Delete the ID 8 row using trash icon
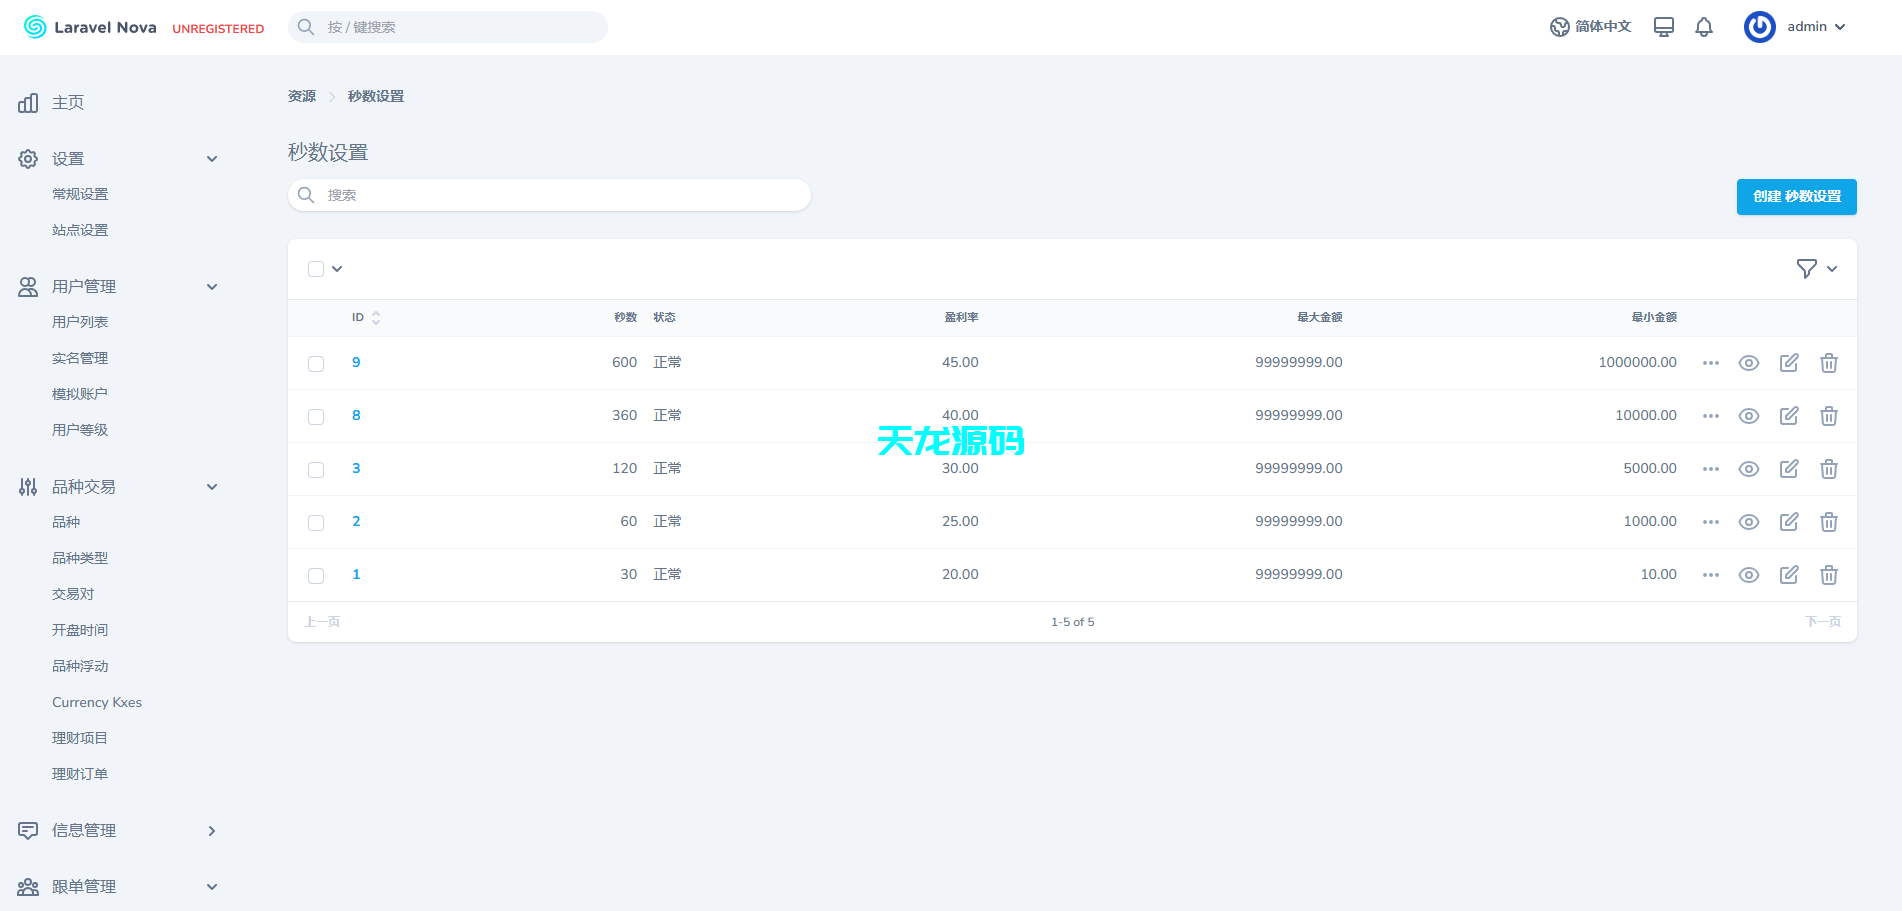Viewport: 1902px width, 911px height. tap(1829, 416)
